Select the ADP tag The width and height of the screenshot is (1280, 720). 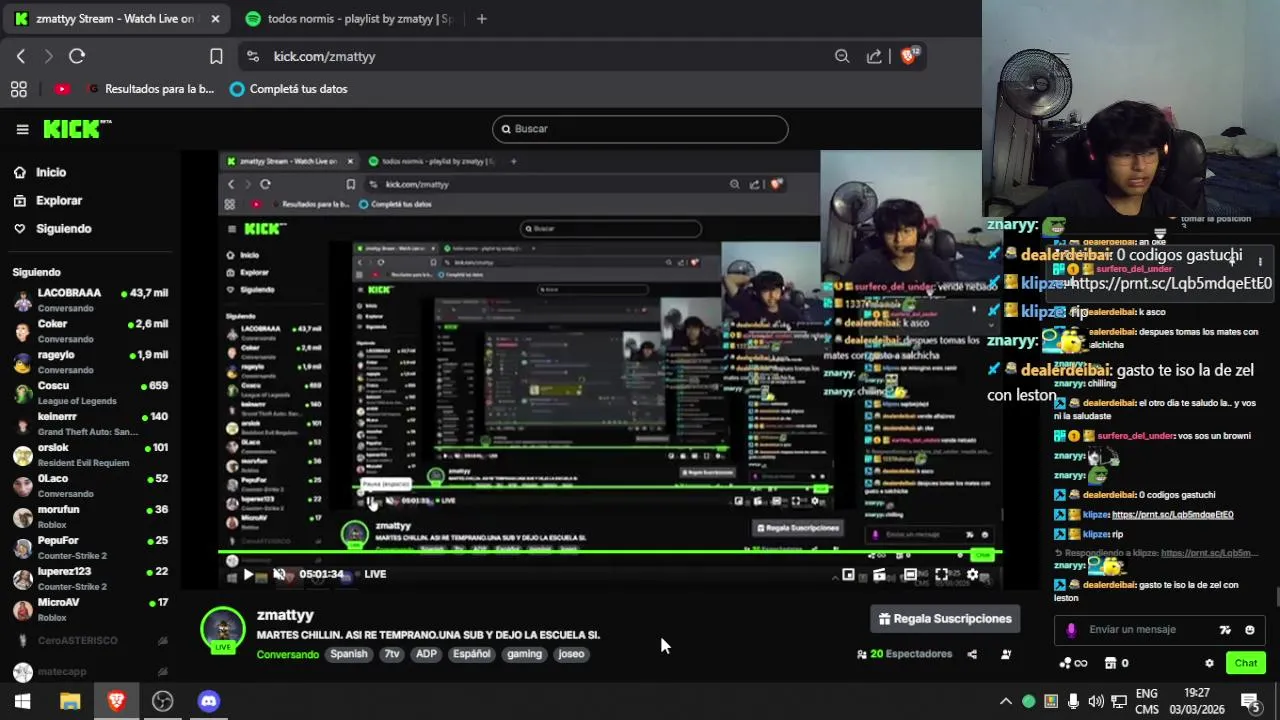tap(426, 654)
